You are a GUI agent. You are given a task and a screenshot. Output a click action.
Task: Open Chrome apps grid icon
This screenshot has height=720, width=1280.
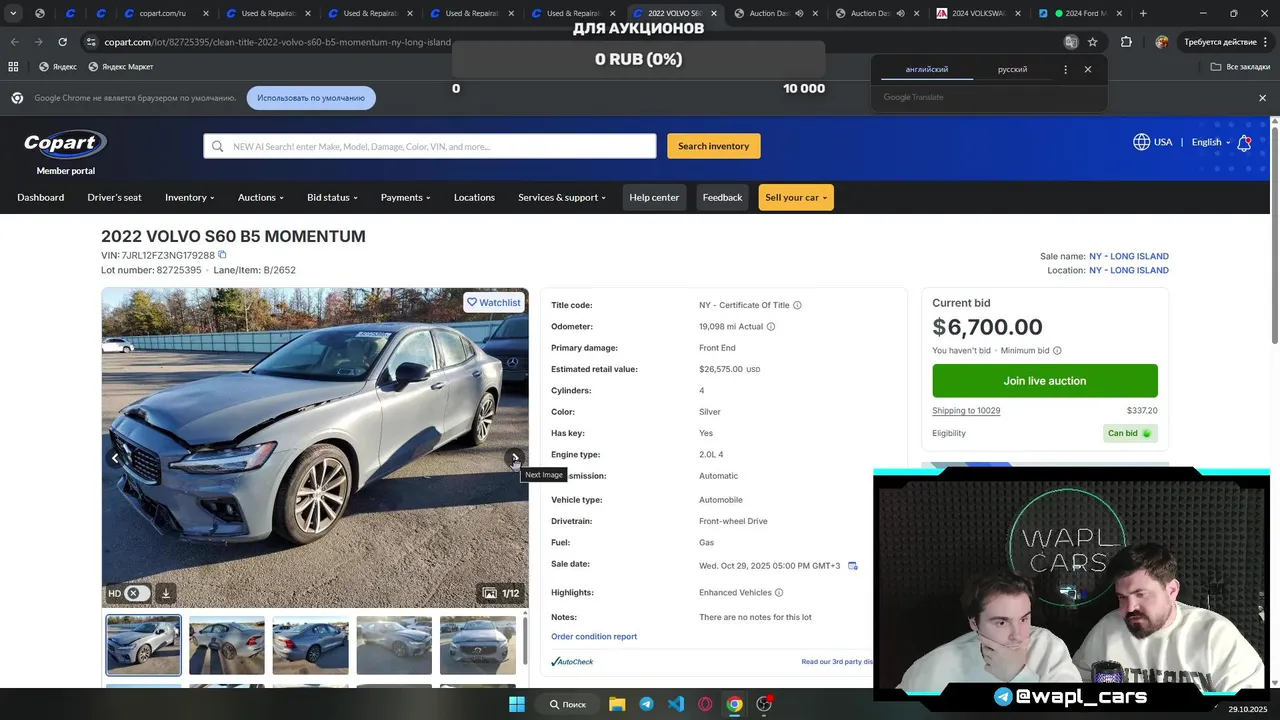[x=13, y=66]
